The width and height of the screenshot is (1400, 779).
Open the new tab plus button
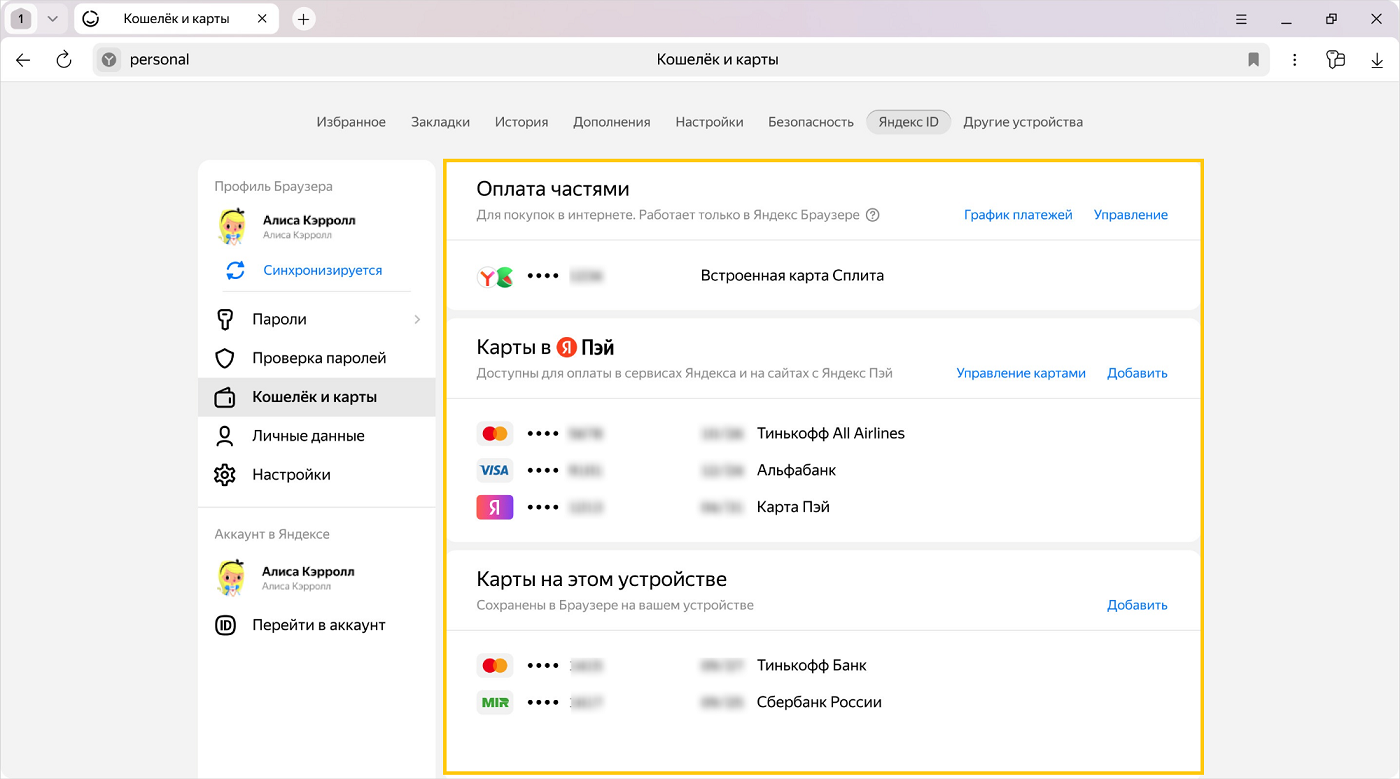click(x=304, y=19)
